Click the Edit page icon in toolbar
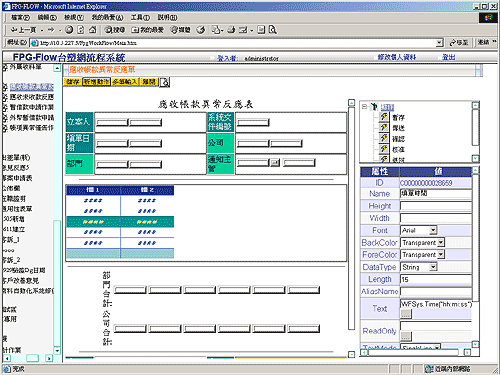This screenshot has width=500, height=375. [243, 30]
